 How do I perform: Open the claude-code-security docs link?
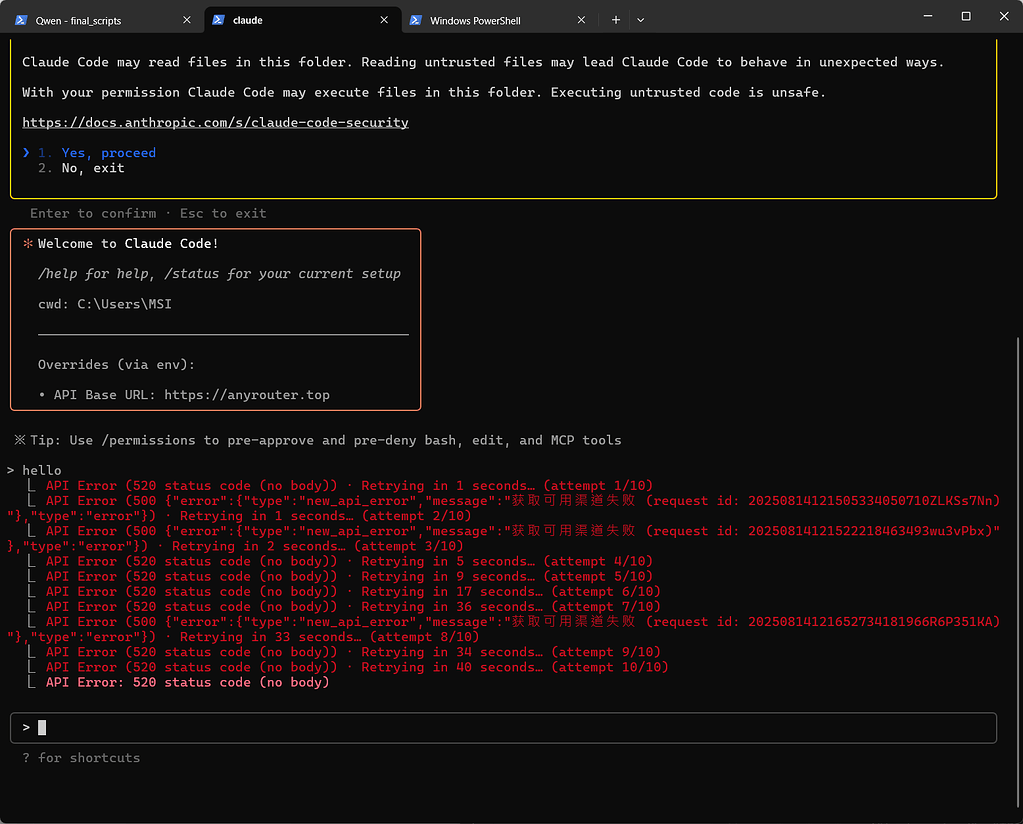(215, 123)
